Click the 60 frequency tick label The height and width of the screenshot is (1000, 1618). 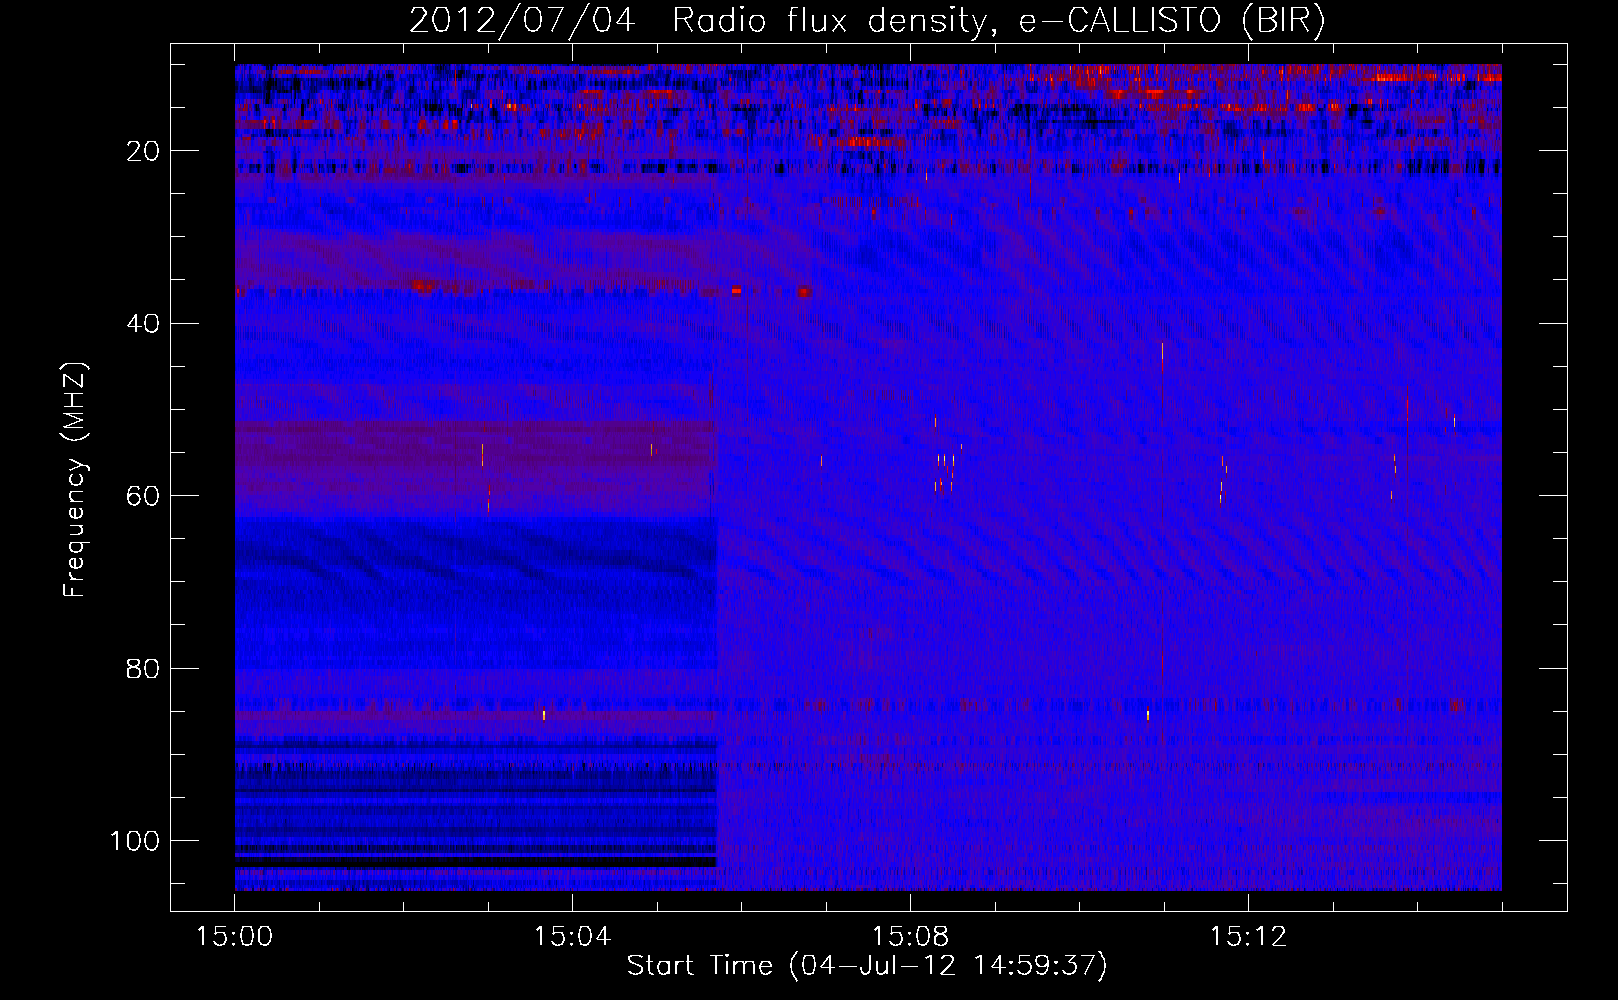click(143, 496)
